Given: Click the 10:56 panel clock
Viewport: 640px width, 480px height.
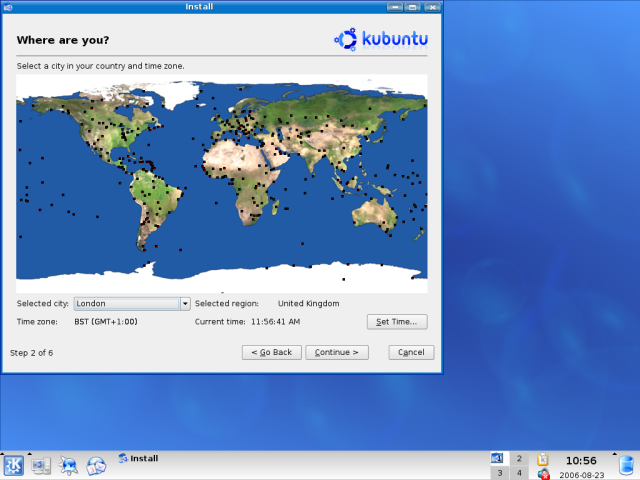Looking at the screenshot, I should click(x=581, y=461).
